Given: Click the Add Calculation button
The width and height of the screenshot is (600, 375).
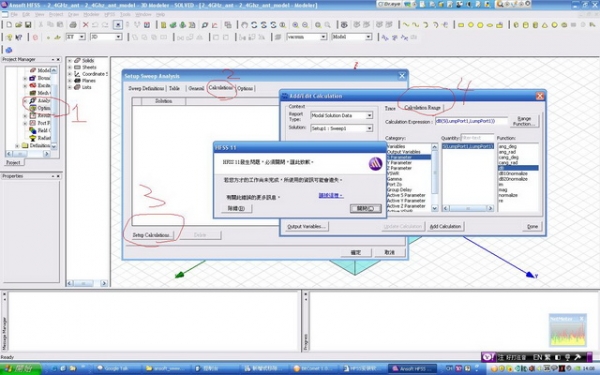Looking at the screenshot, I should 445,226.
